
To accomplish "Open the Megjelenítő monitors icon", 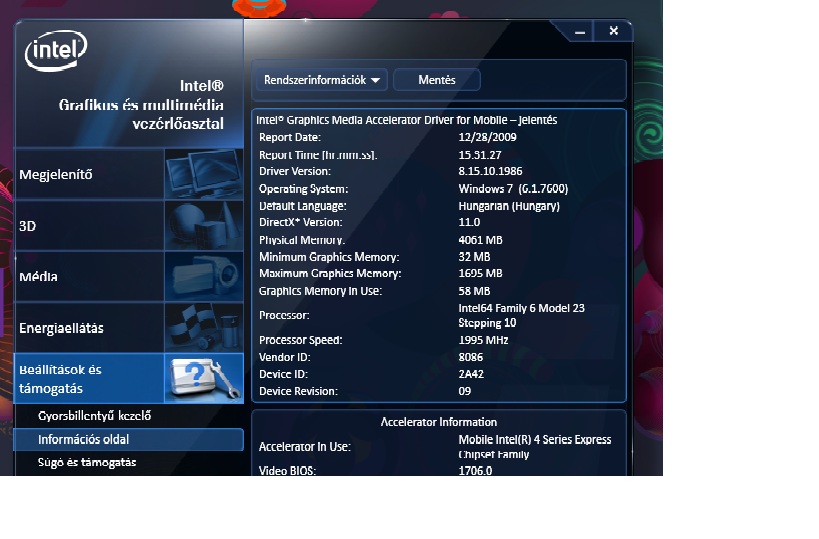I will [x=204, y=174].
